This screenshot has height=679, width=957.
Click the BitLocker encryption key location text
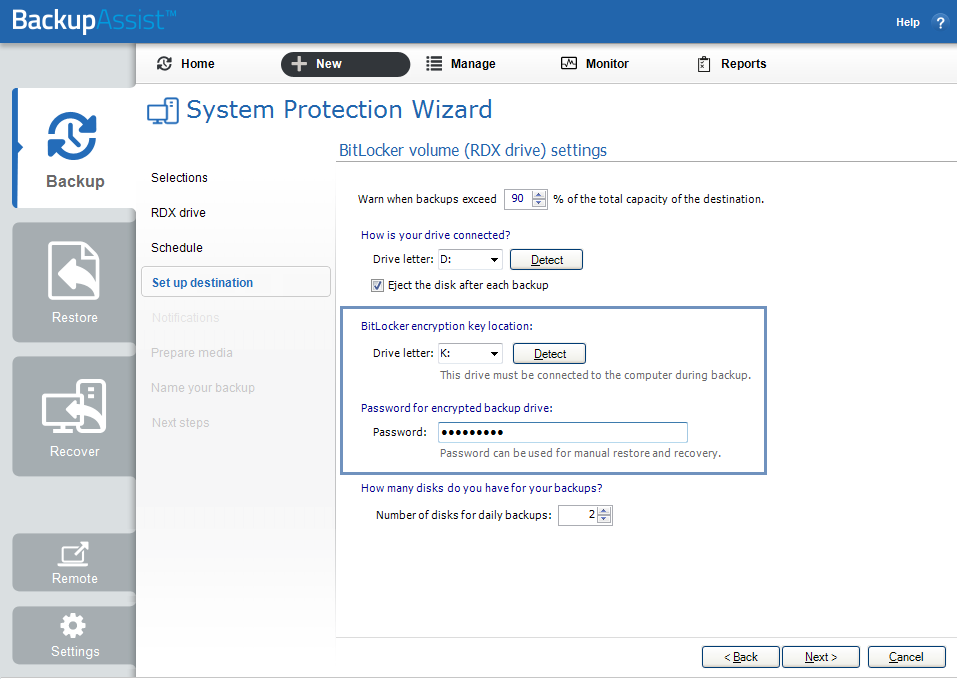tap(447, 326)
